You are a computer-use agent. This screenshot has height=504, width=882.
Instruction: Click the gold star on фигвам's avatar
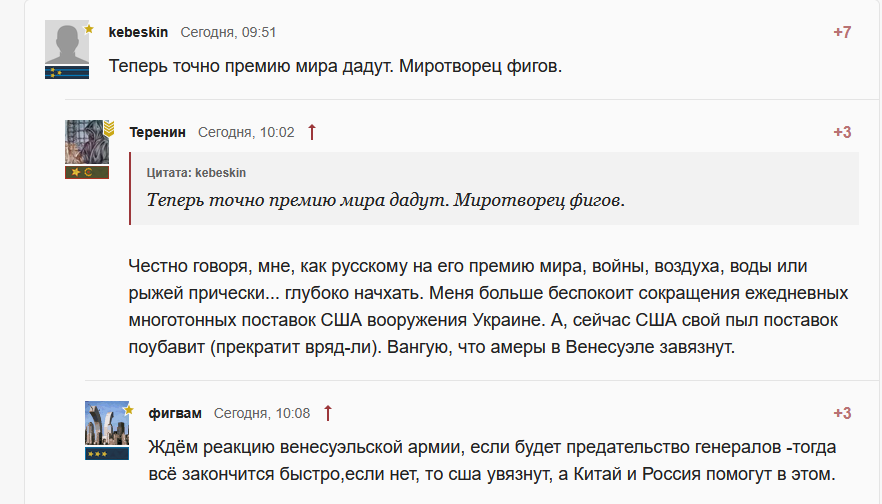127,409
